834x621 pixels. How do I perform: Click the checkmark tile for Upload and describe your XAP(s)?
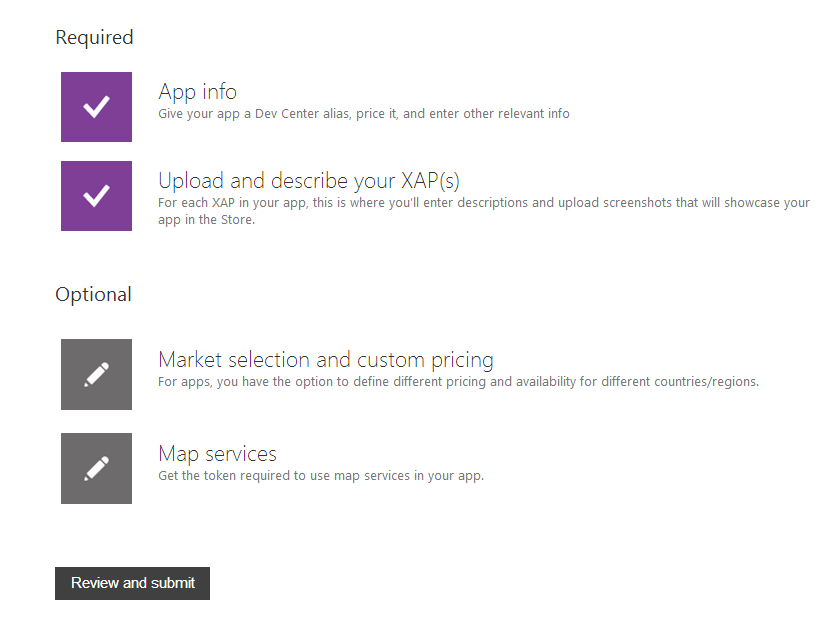(x=96, y=196)
